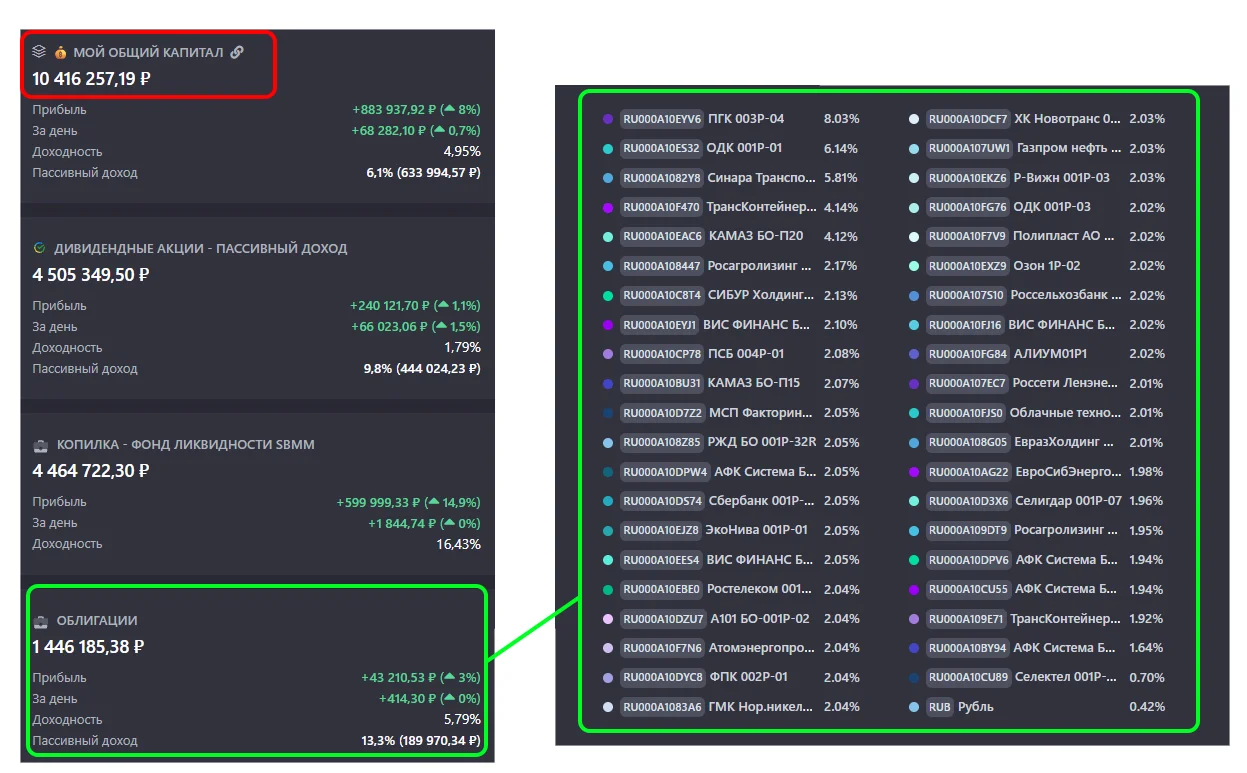Select the Селектел 001Р bond name

pyautogui.click(x=1066, y=677)
